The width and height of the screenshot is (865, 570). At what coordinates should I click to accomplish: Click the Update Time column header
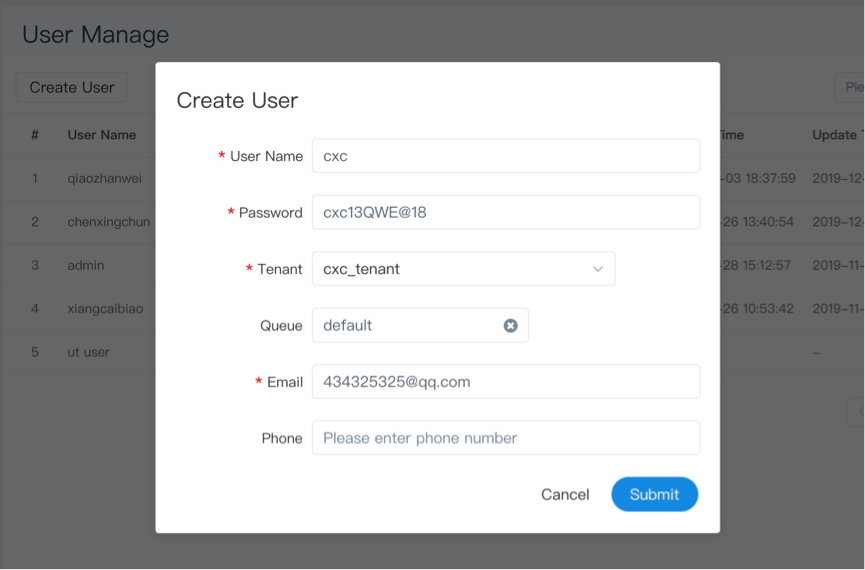tap(836, 135)
